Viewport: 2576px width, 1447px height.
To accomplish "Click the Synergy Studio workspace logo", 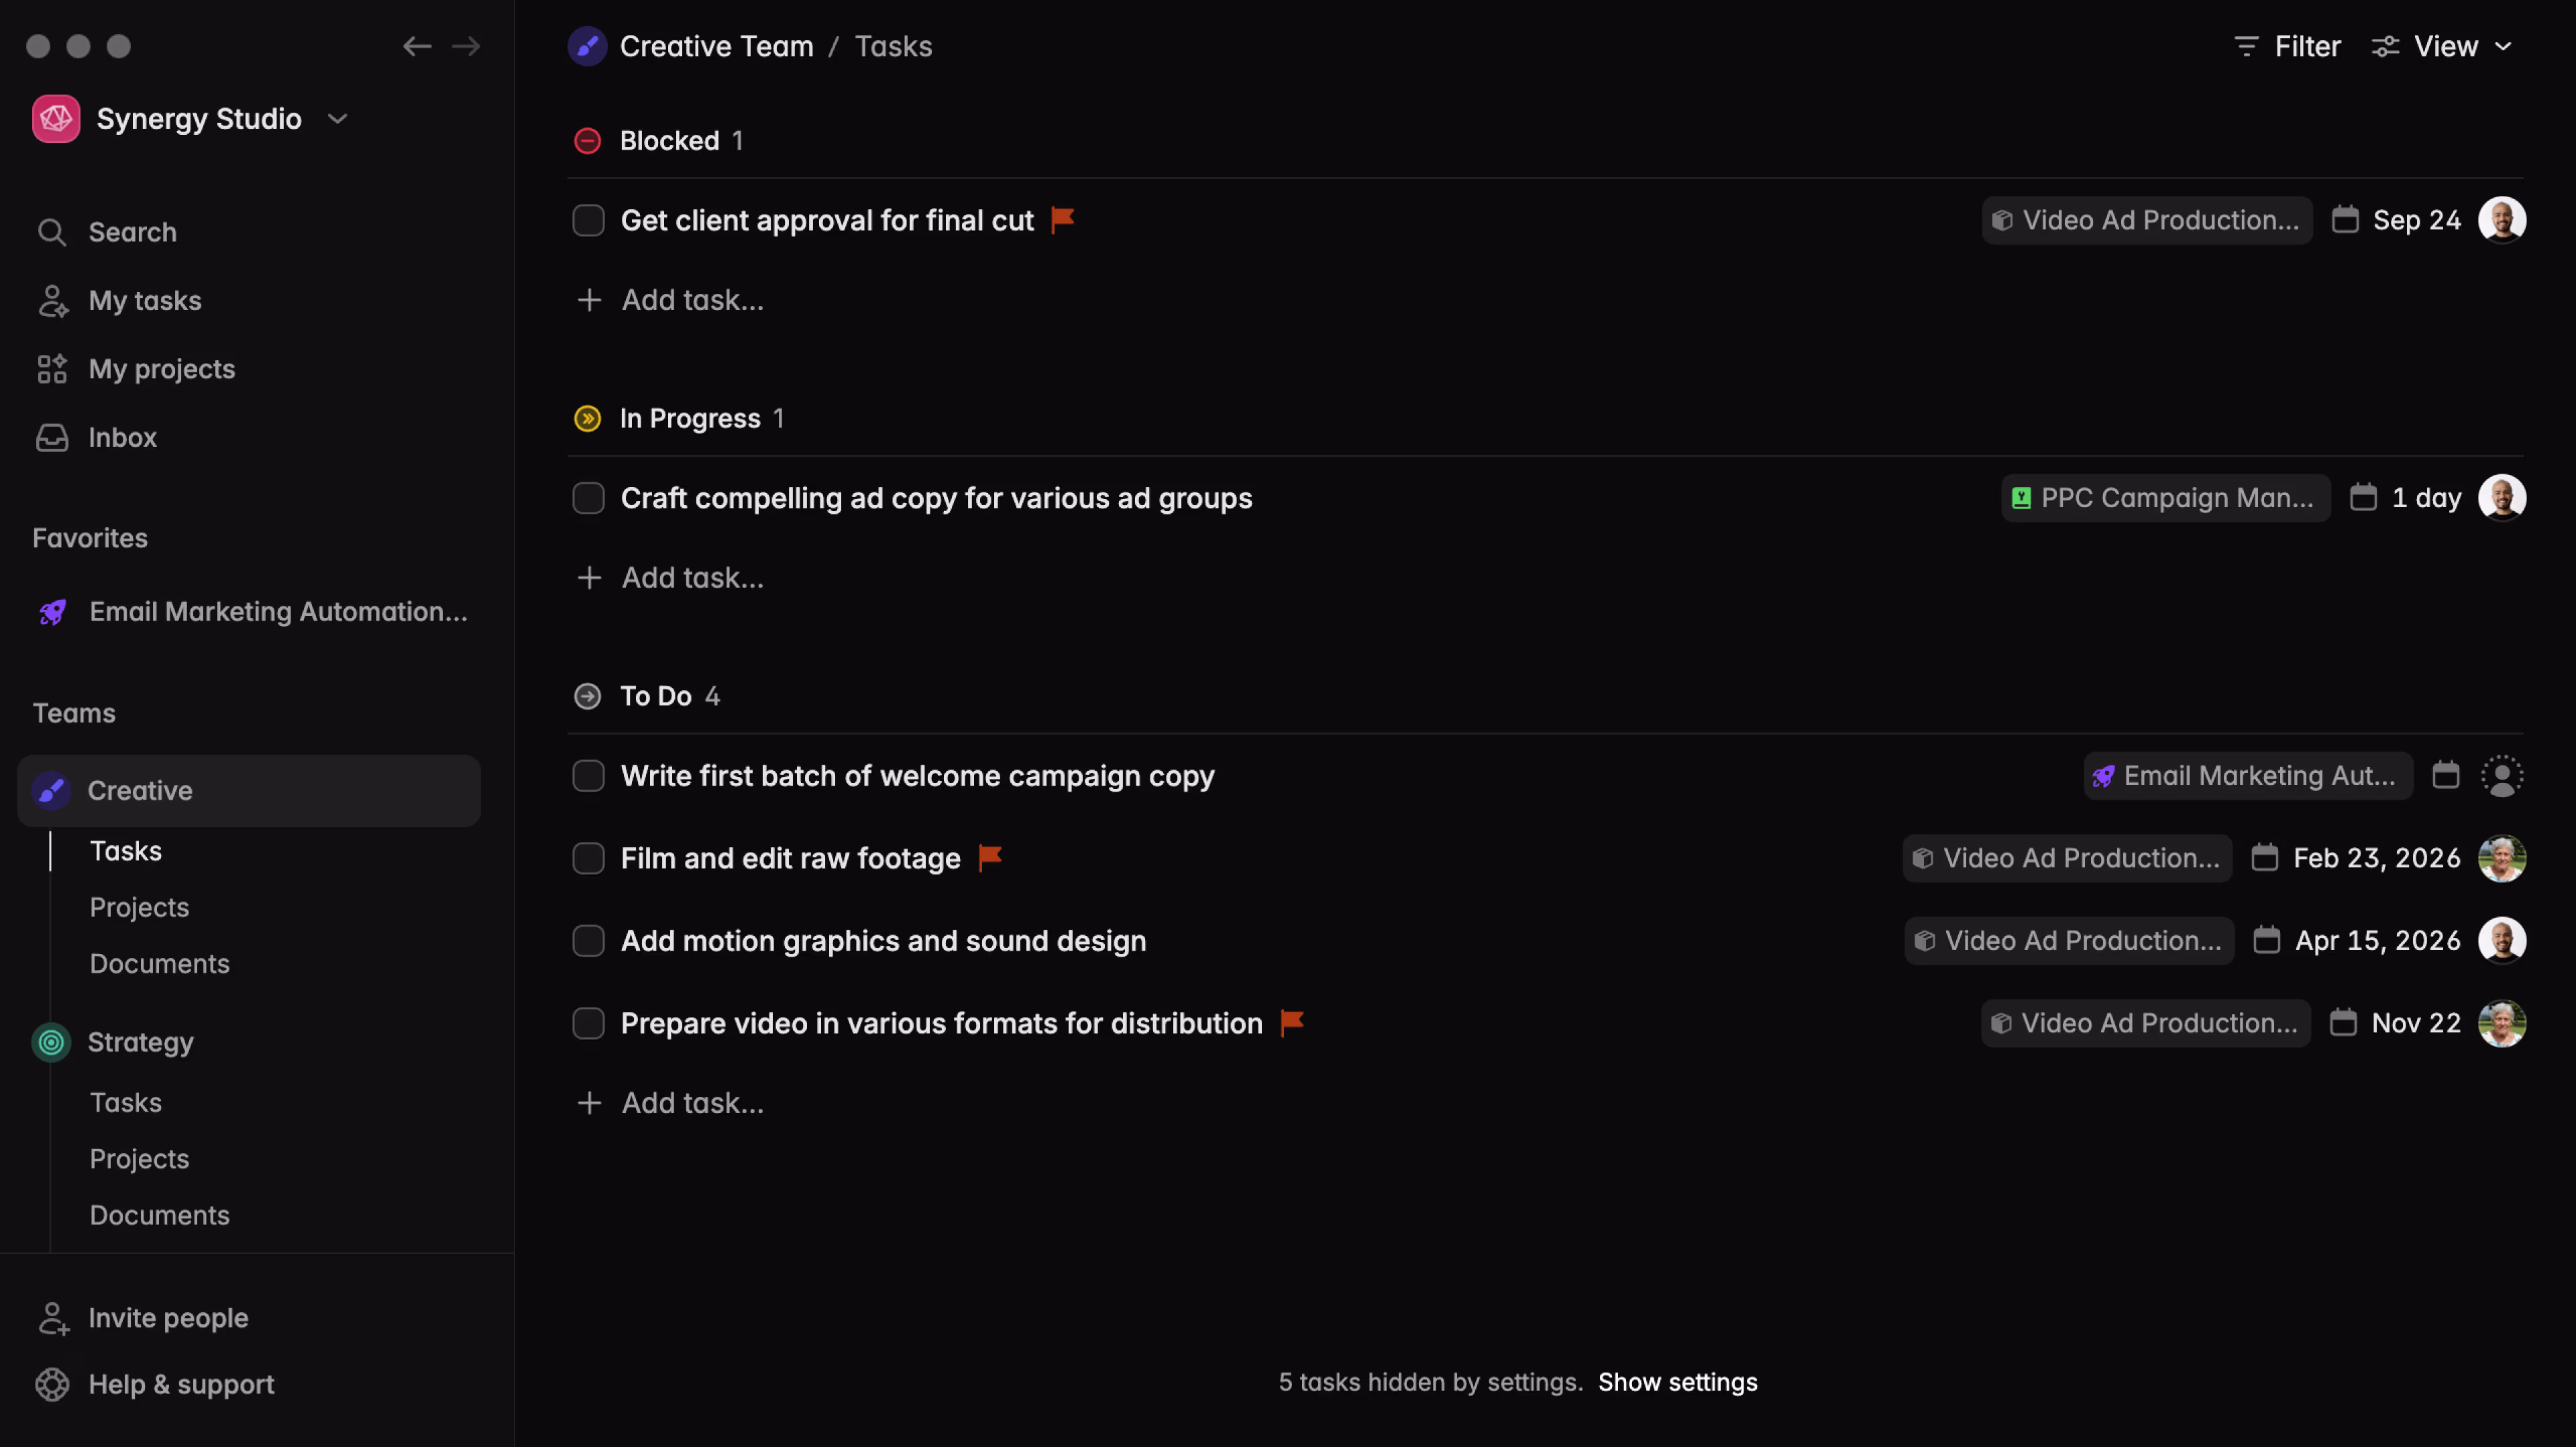I will (x=56, y=119).
